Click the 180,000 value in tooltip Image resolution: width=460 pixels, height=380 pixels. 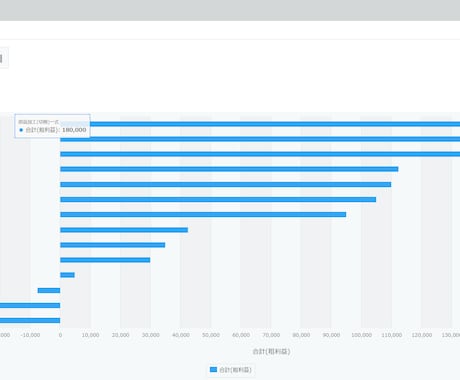point(74,130)
